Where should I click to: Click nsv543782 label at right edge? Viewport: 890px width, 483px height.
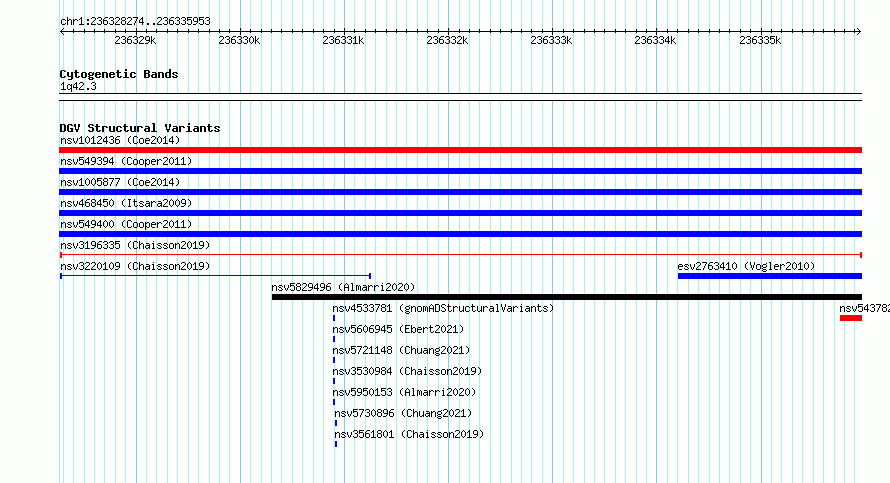point(864,308)
